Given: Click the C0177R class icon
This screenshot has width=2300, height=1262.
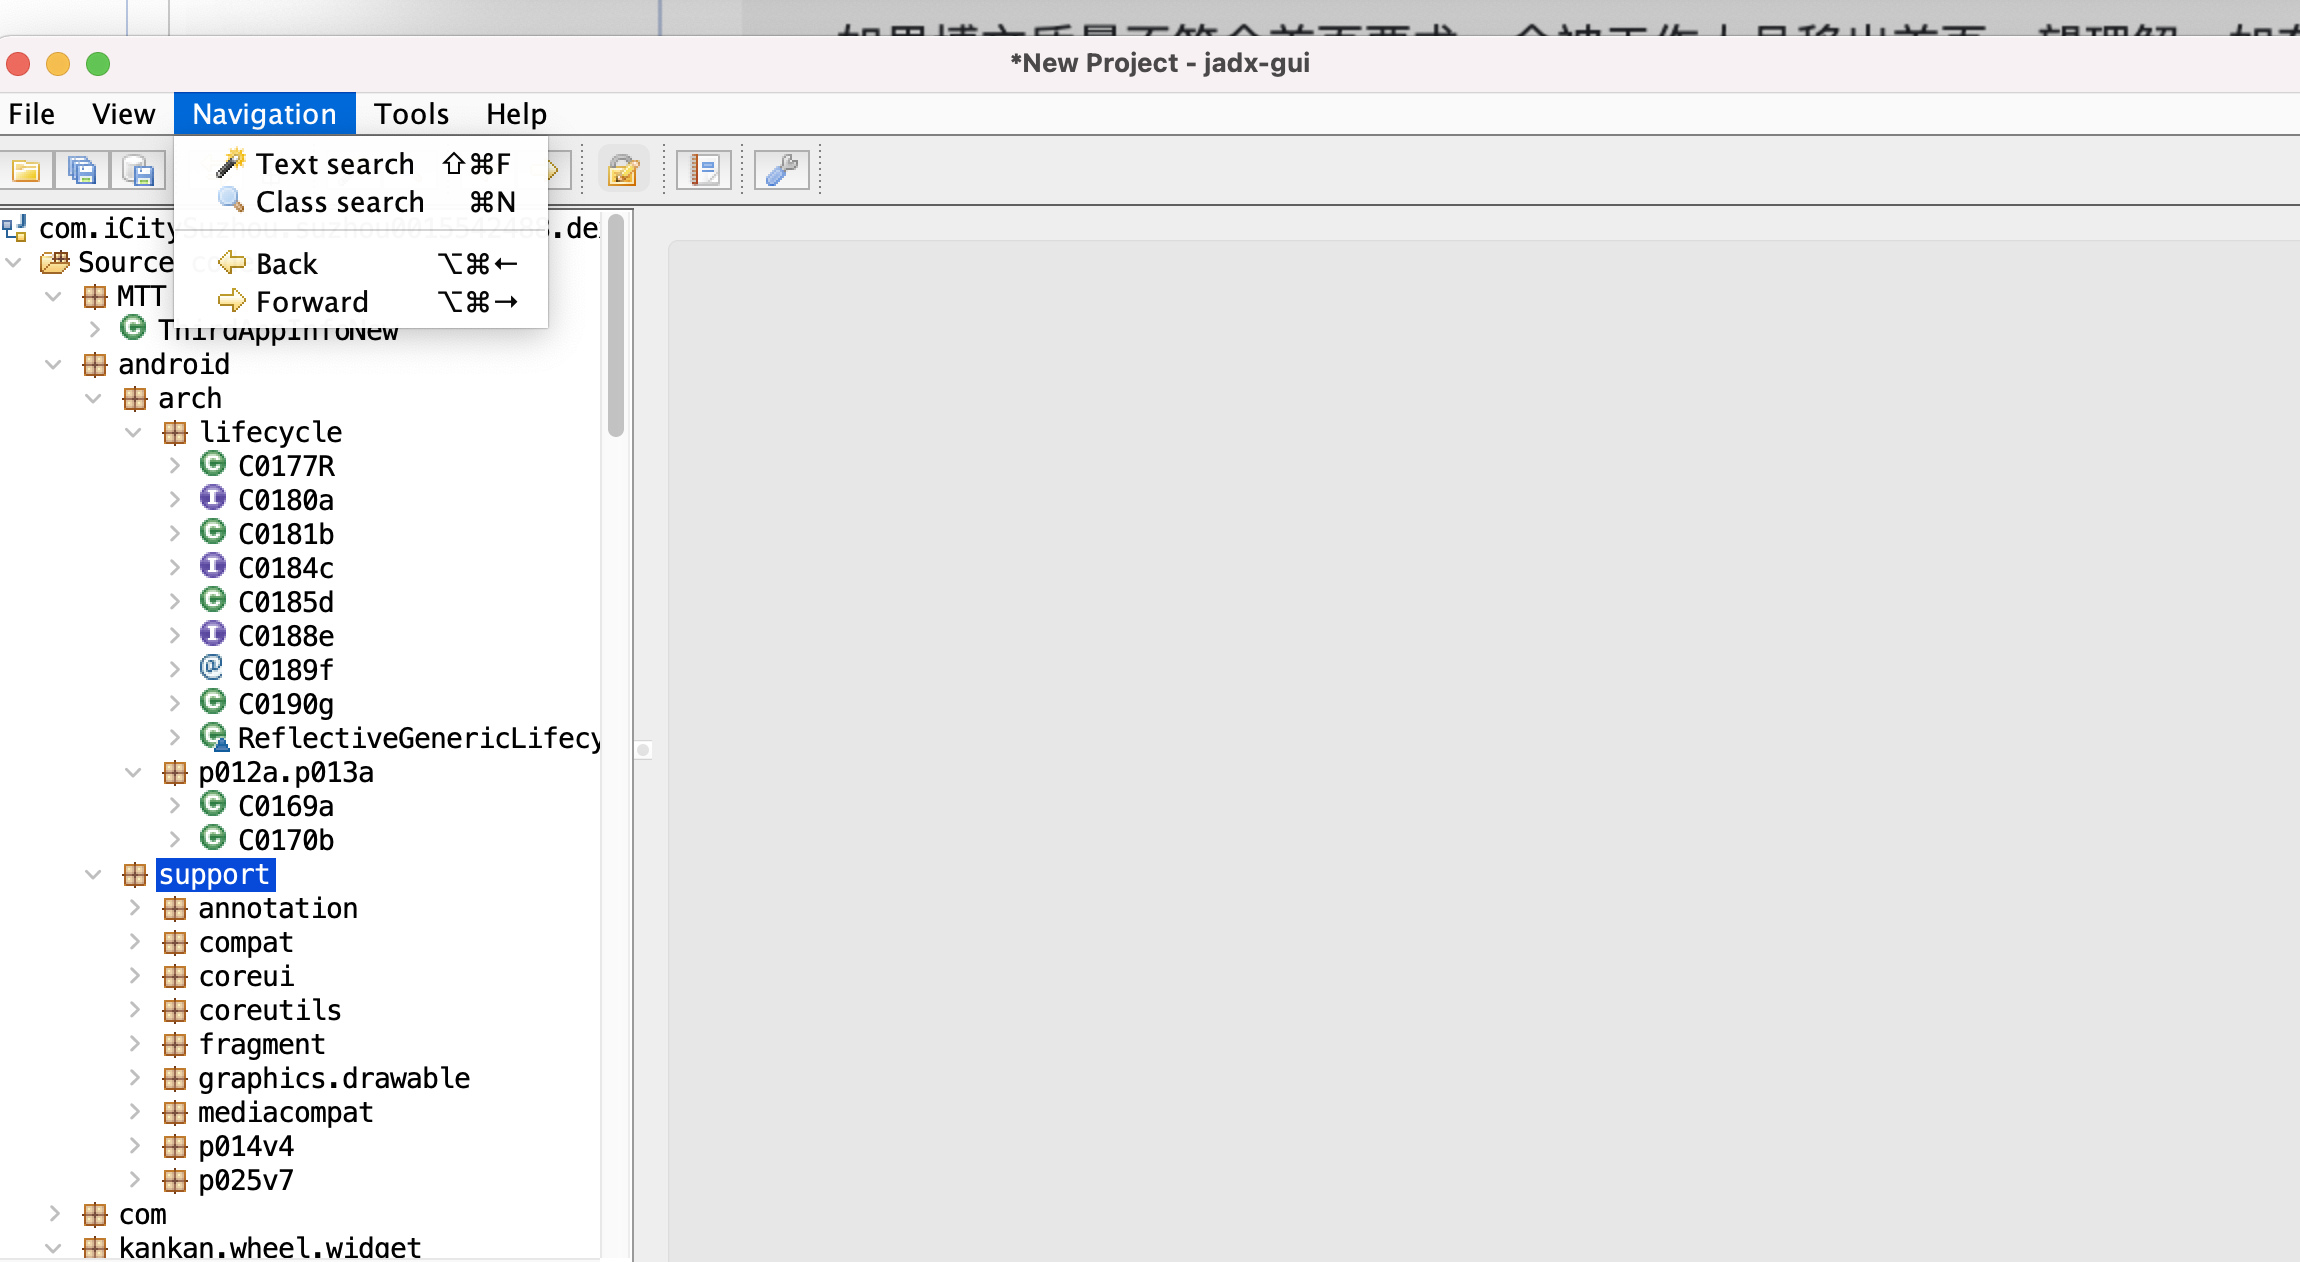Looking at the screenshot, I should [213, 463].
